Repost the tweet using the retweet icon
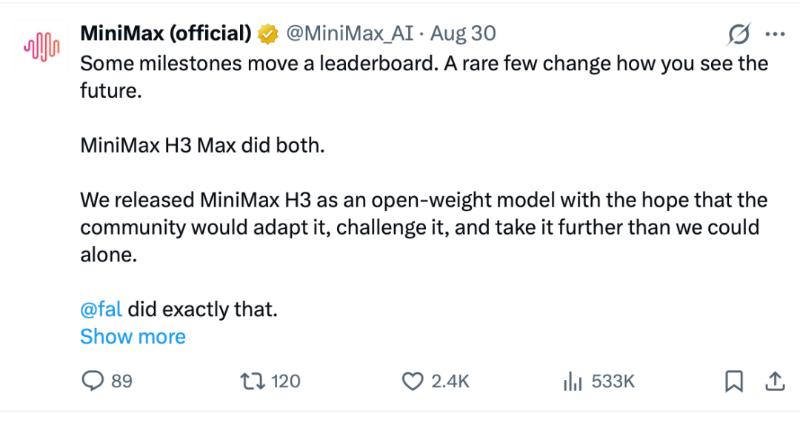This screenshot has height=425, width=800. pyautogui.click(x=253, y=381)
